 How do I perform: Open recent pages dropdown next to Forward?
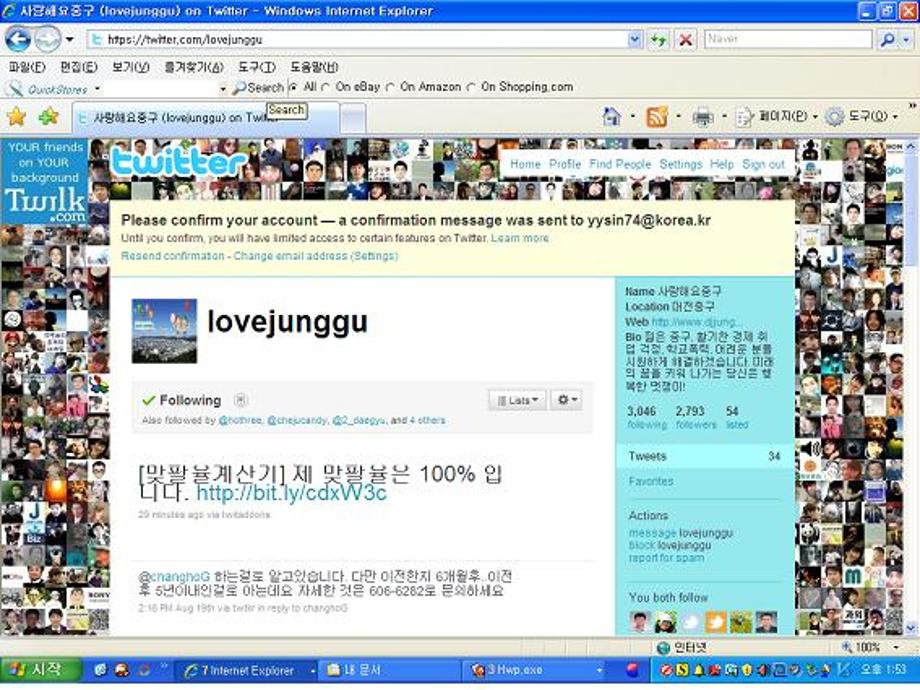tap(69, 40)
